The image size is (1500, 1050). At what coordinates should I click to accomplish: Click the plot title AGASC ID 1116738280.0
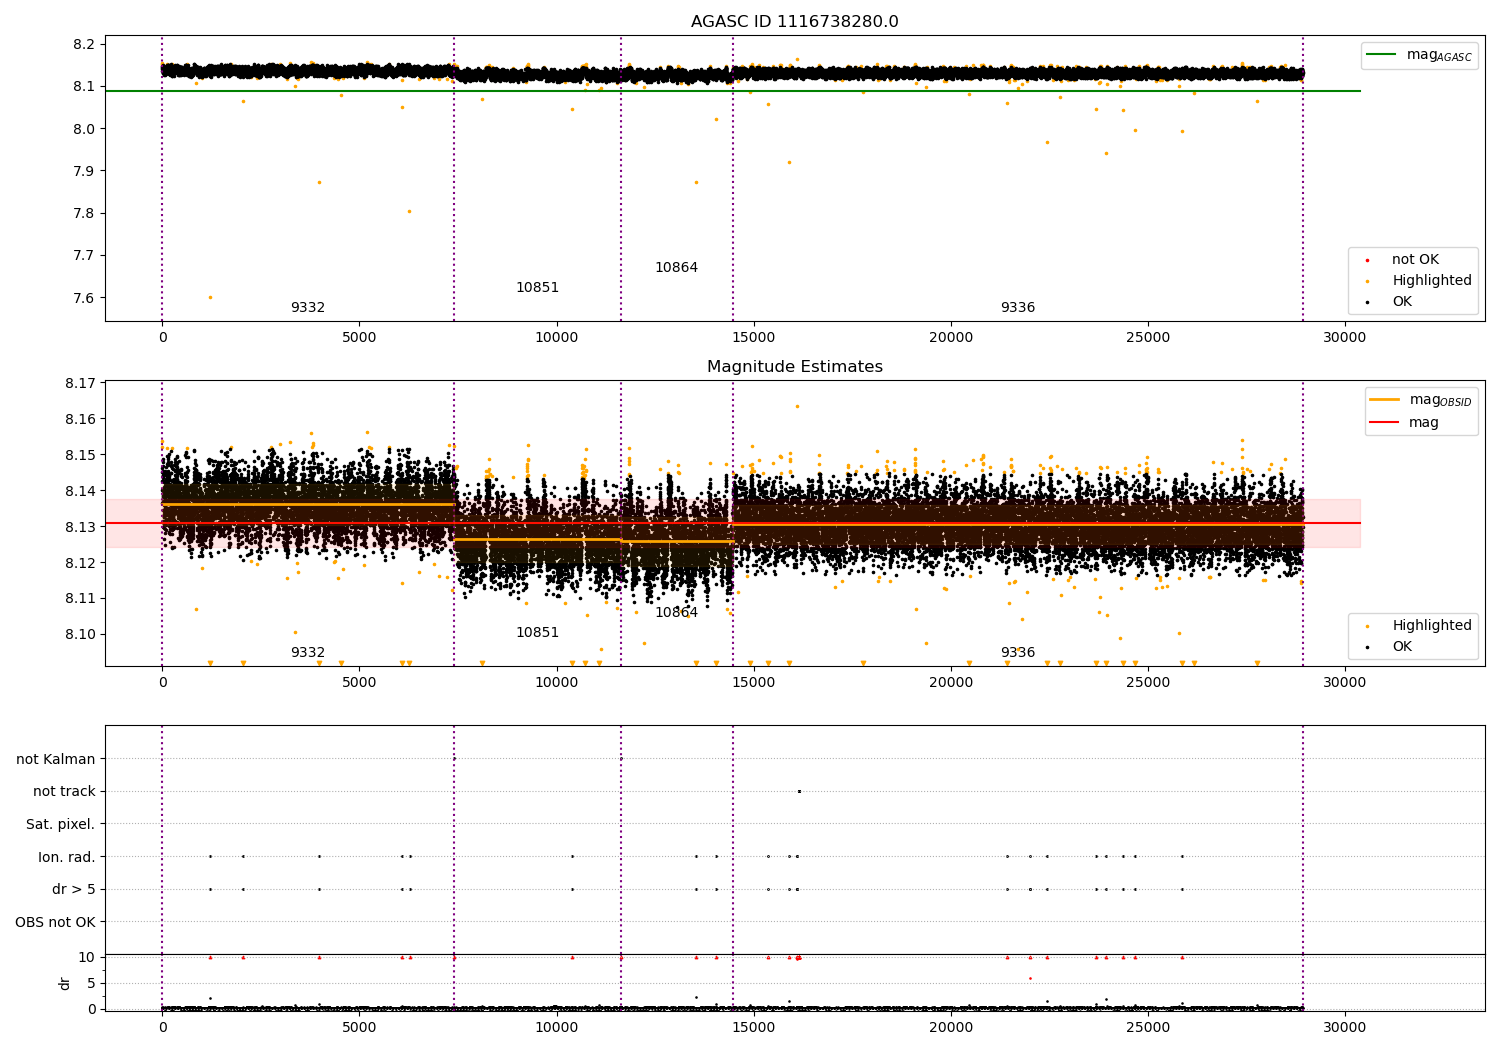(795, 22)
